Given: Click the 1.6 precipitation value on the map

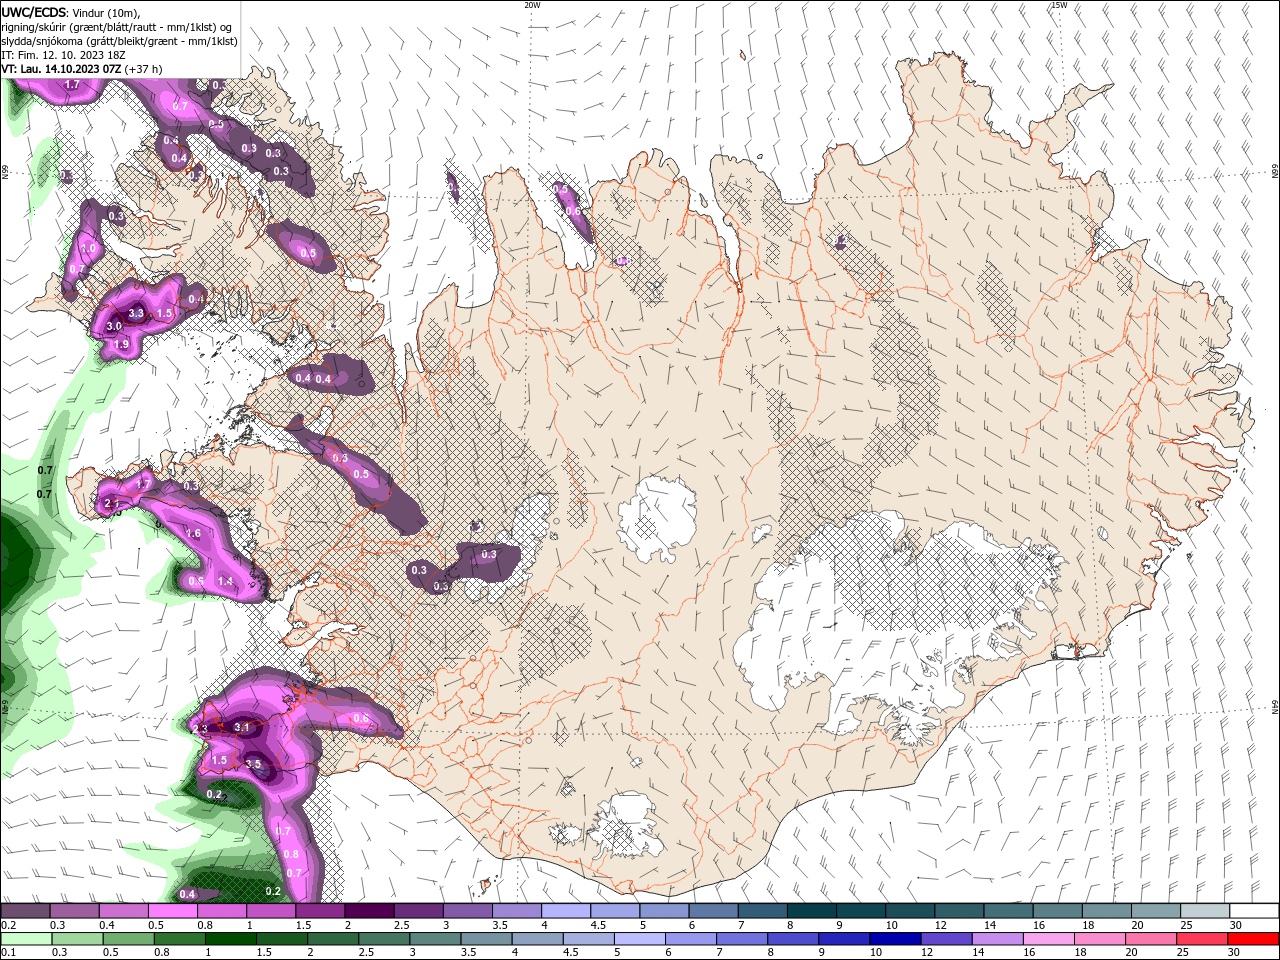Looking at the screenshot, I should tap(193, 534).
